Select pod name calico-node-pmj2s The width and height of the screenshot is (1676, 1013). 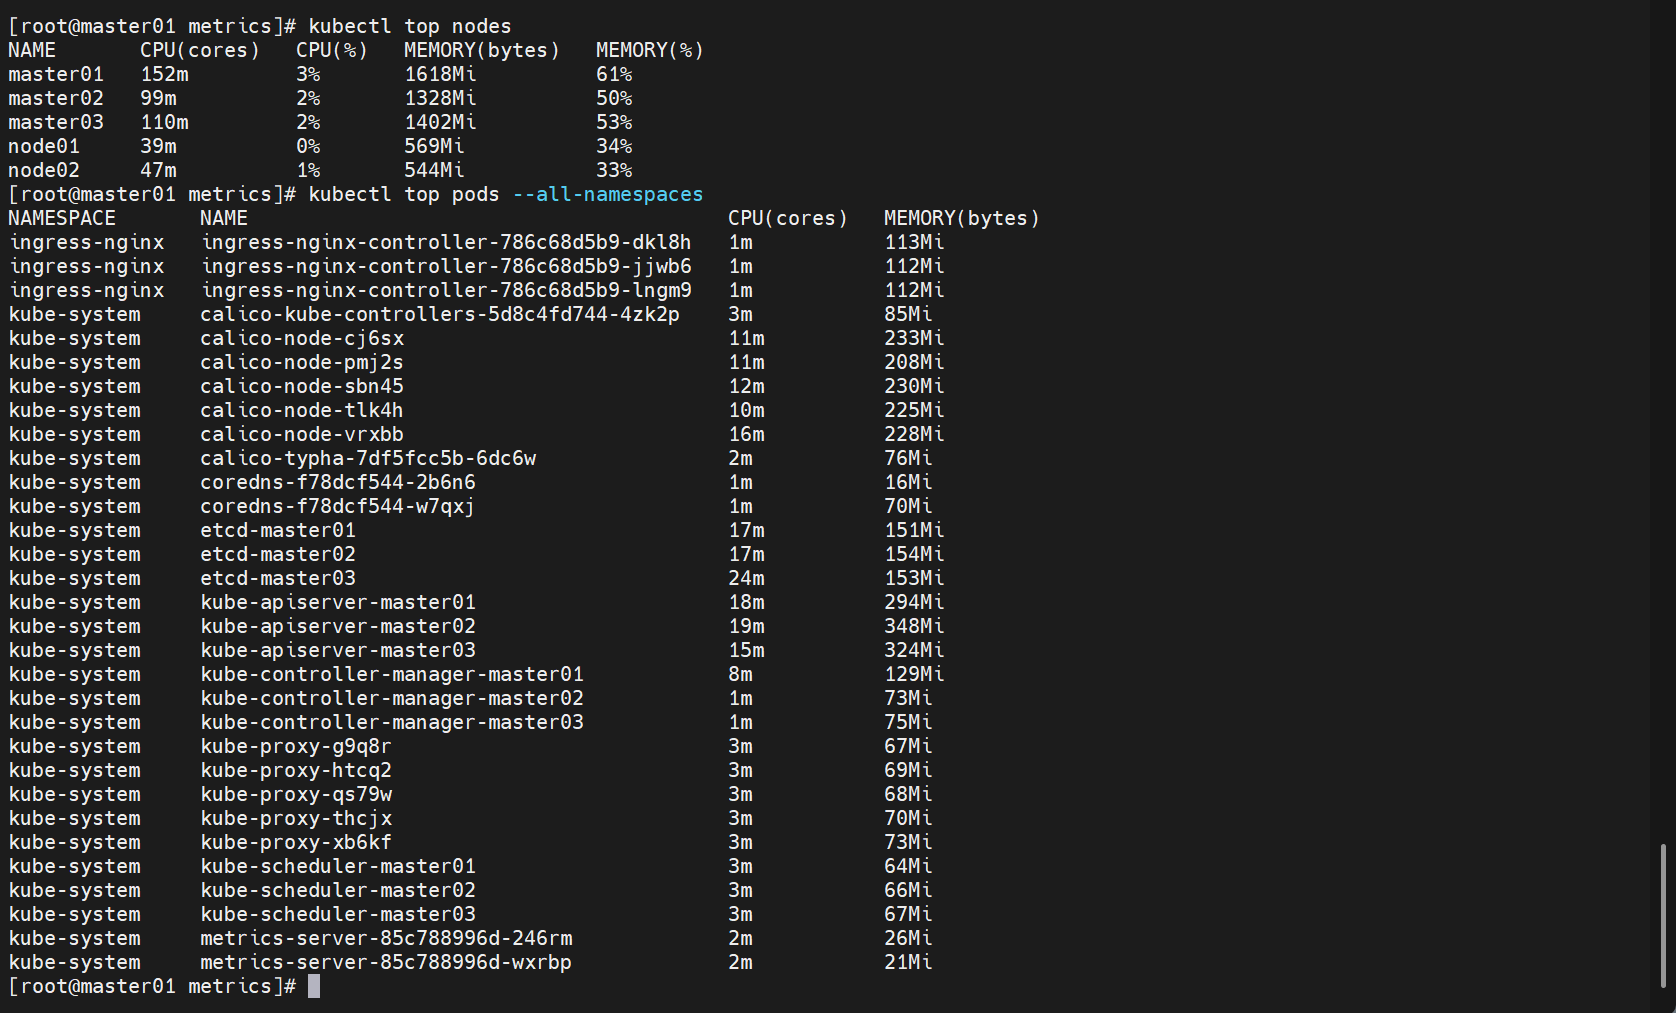pos(302,362)
